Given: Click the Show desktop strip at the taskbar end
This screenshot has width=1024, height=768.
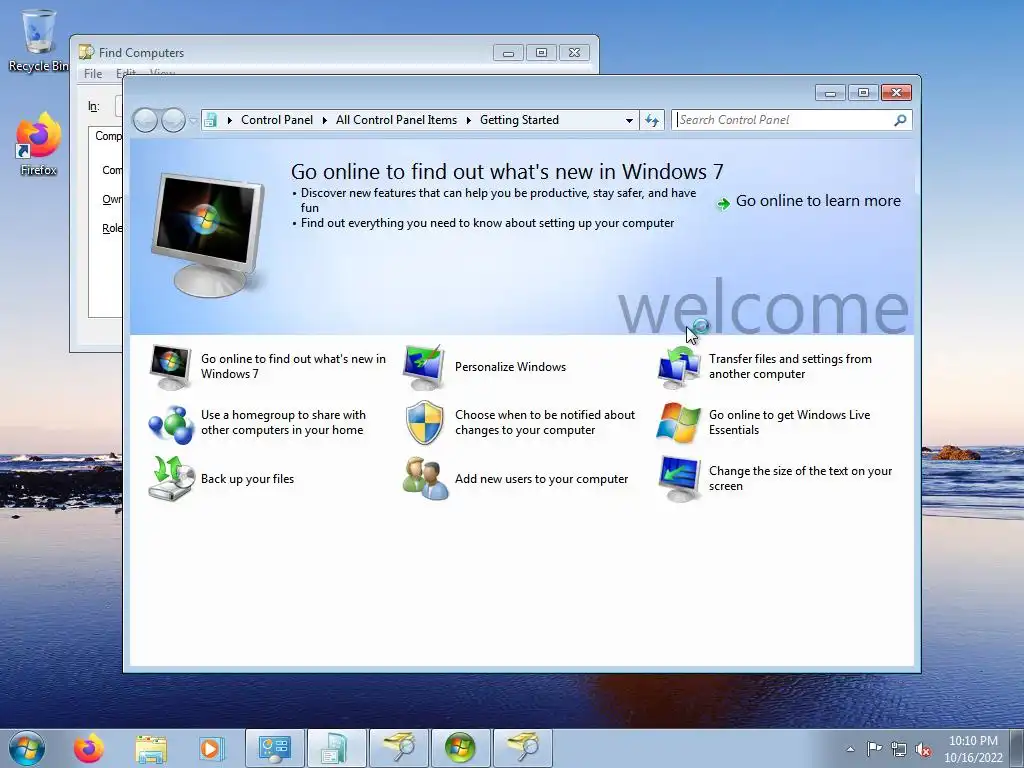Looking at the screenshot, I should 1017,748.
